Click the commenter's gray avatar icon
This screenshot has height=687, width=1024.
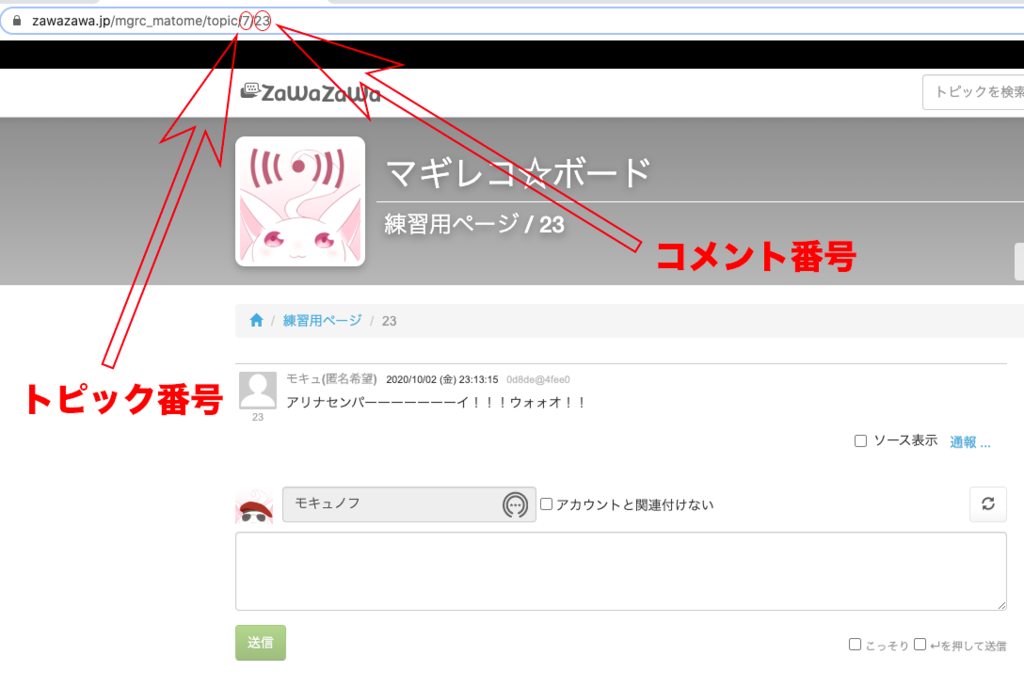pyautogui.click(x=258, y=390)
